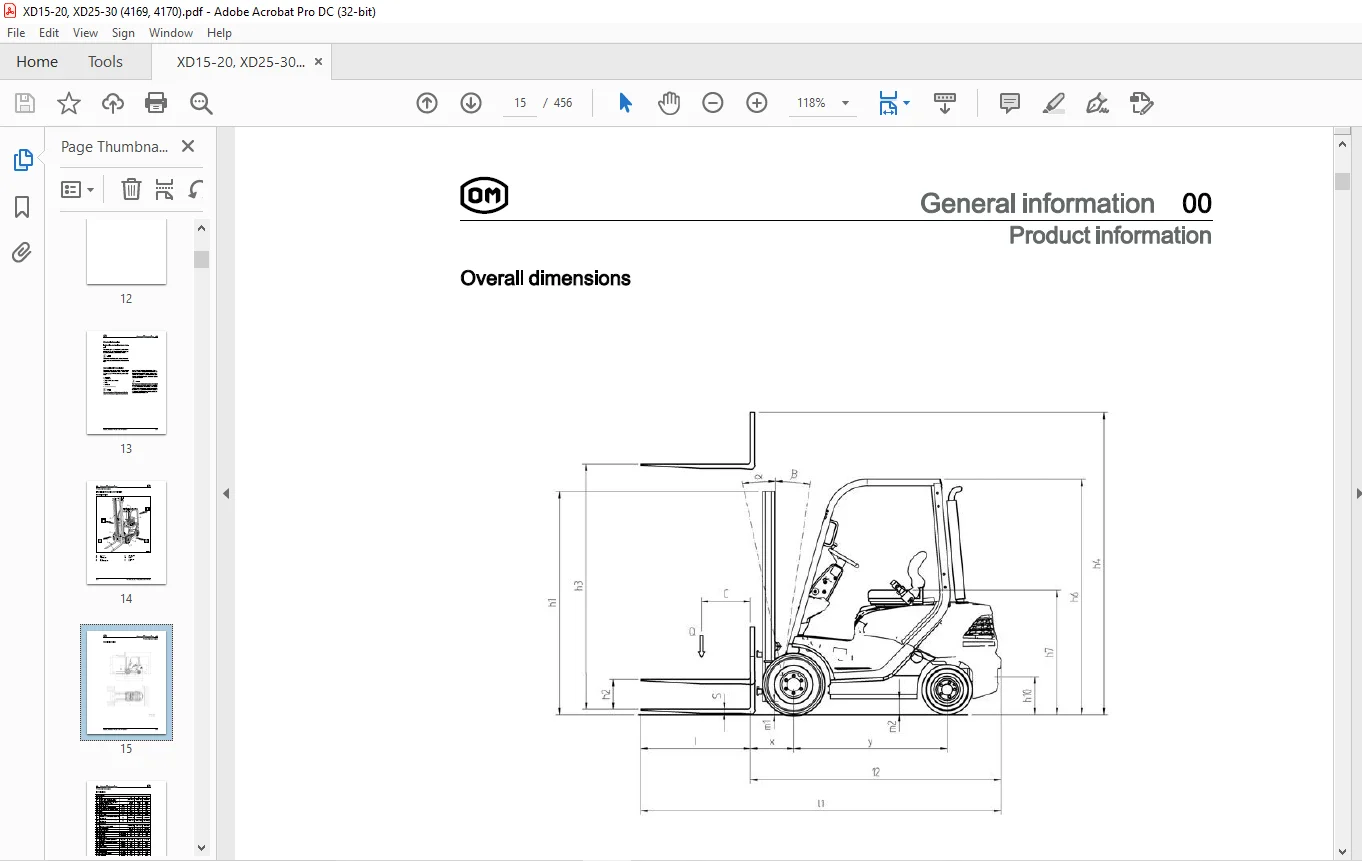
Task: Click the total page count 456
Action: point(563,103)
